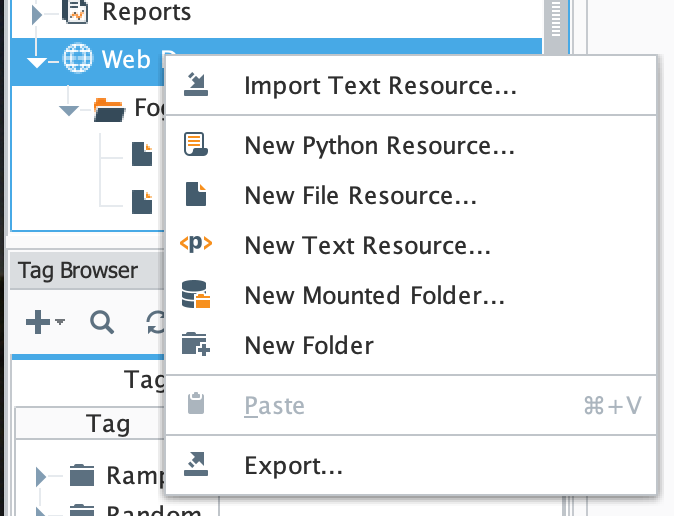Click the New Folder plus icon
This screenshot has width=674, height=516.
(x=195, y=346)
